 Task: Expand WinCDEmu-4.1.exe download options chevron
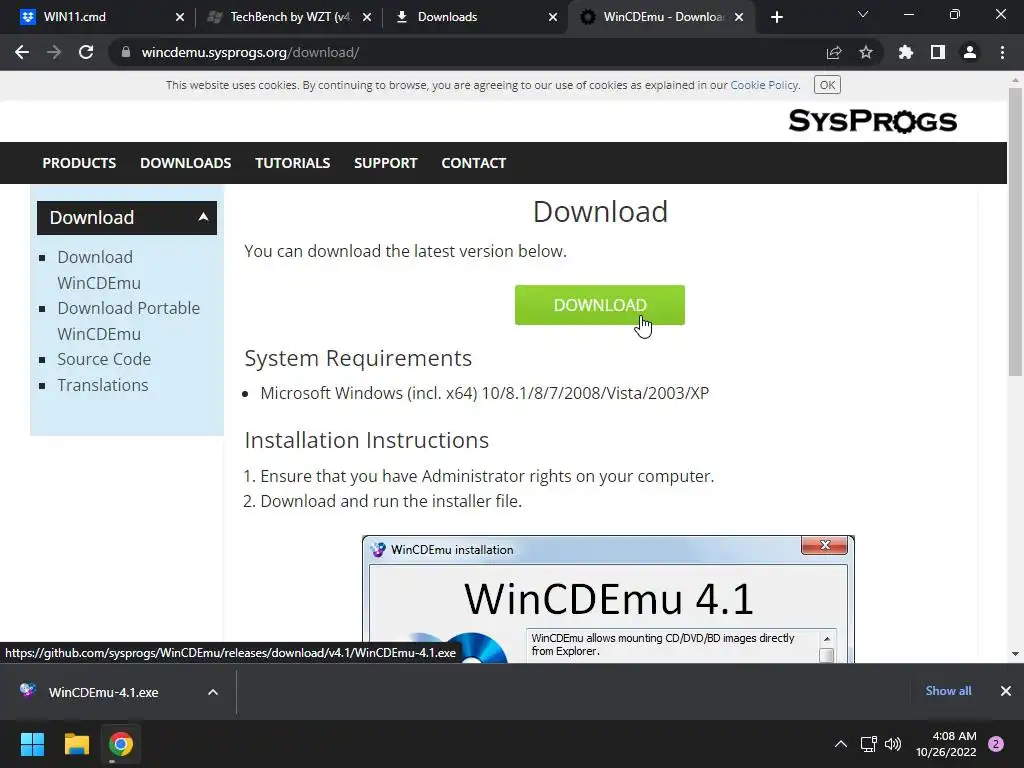point(213,692)
